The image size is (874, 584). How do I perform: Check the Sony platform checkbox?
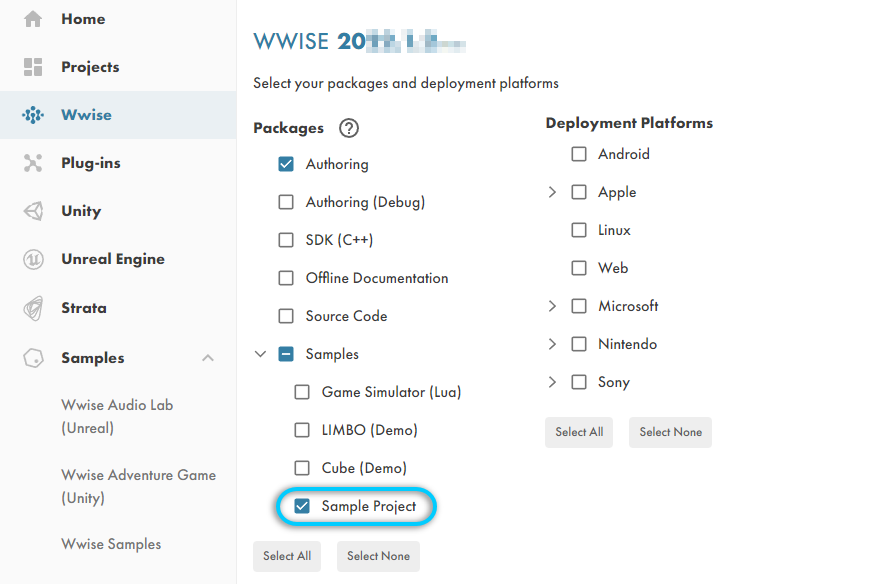point(579,382)
